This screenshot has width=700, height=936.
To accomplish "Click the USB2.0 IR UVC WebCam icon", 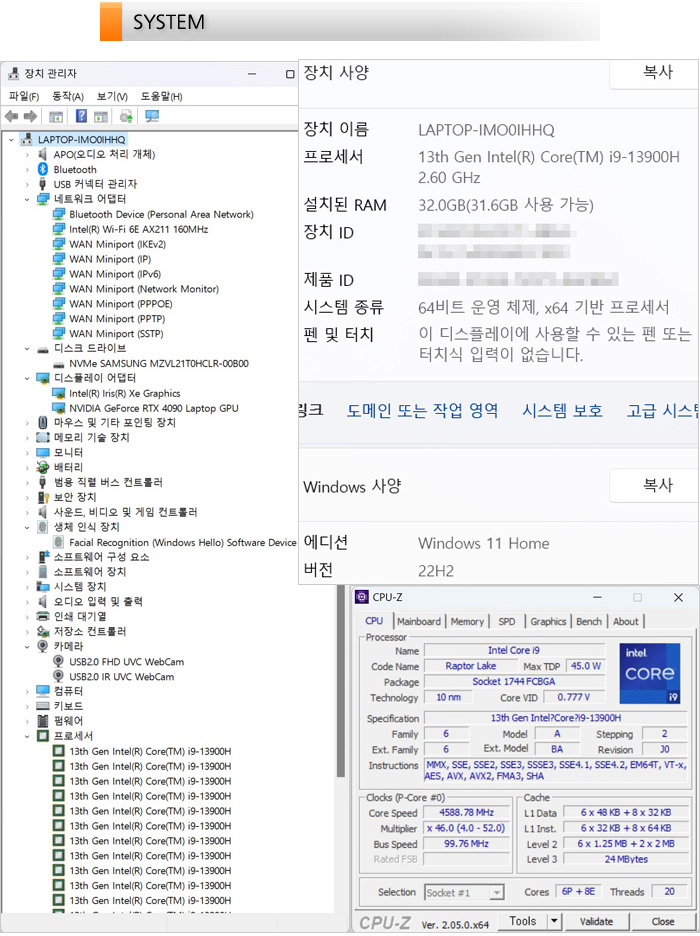I will (58, 676).
